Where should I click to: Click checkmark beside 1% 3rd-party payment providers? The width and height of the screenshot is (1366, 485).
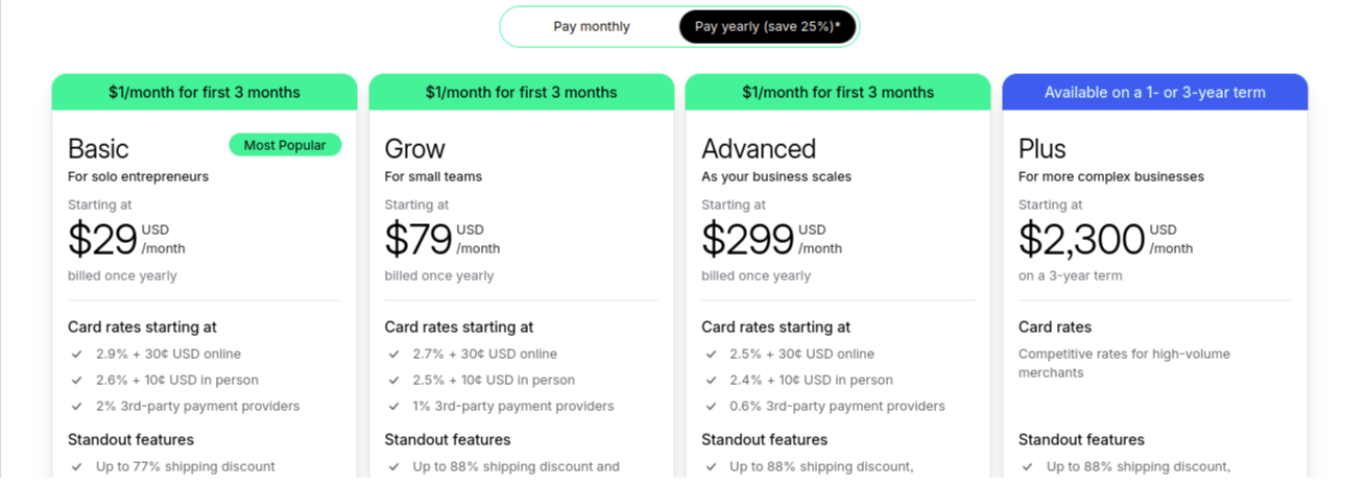(394, 406)
